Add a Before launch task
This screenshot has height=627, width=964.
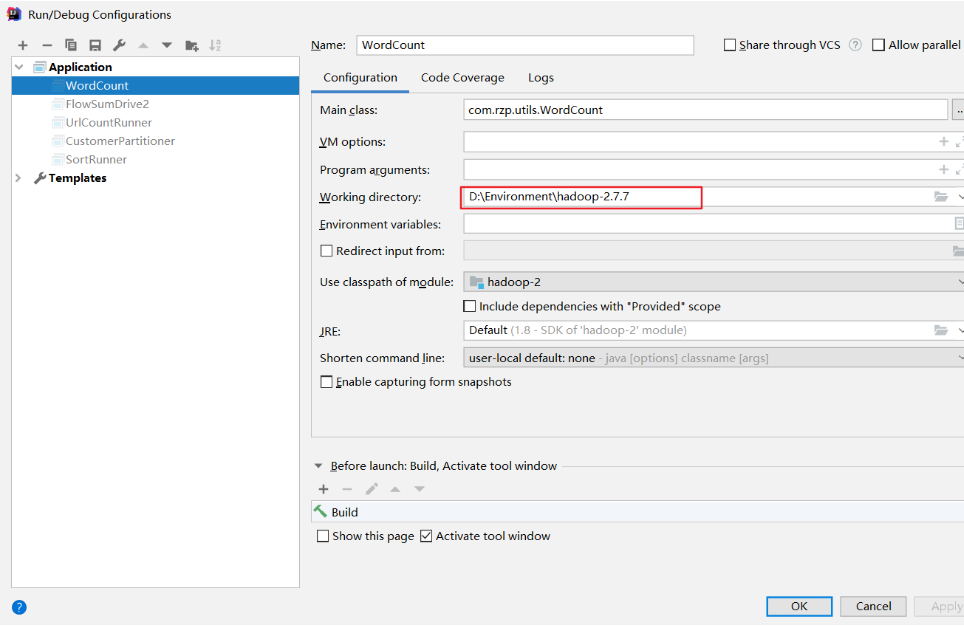click(x=323, y=489)
